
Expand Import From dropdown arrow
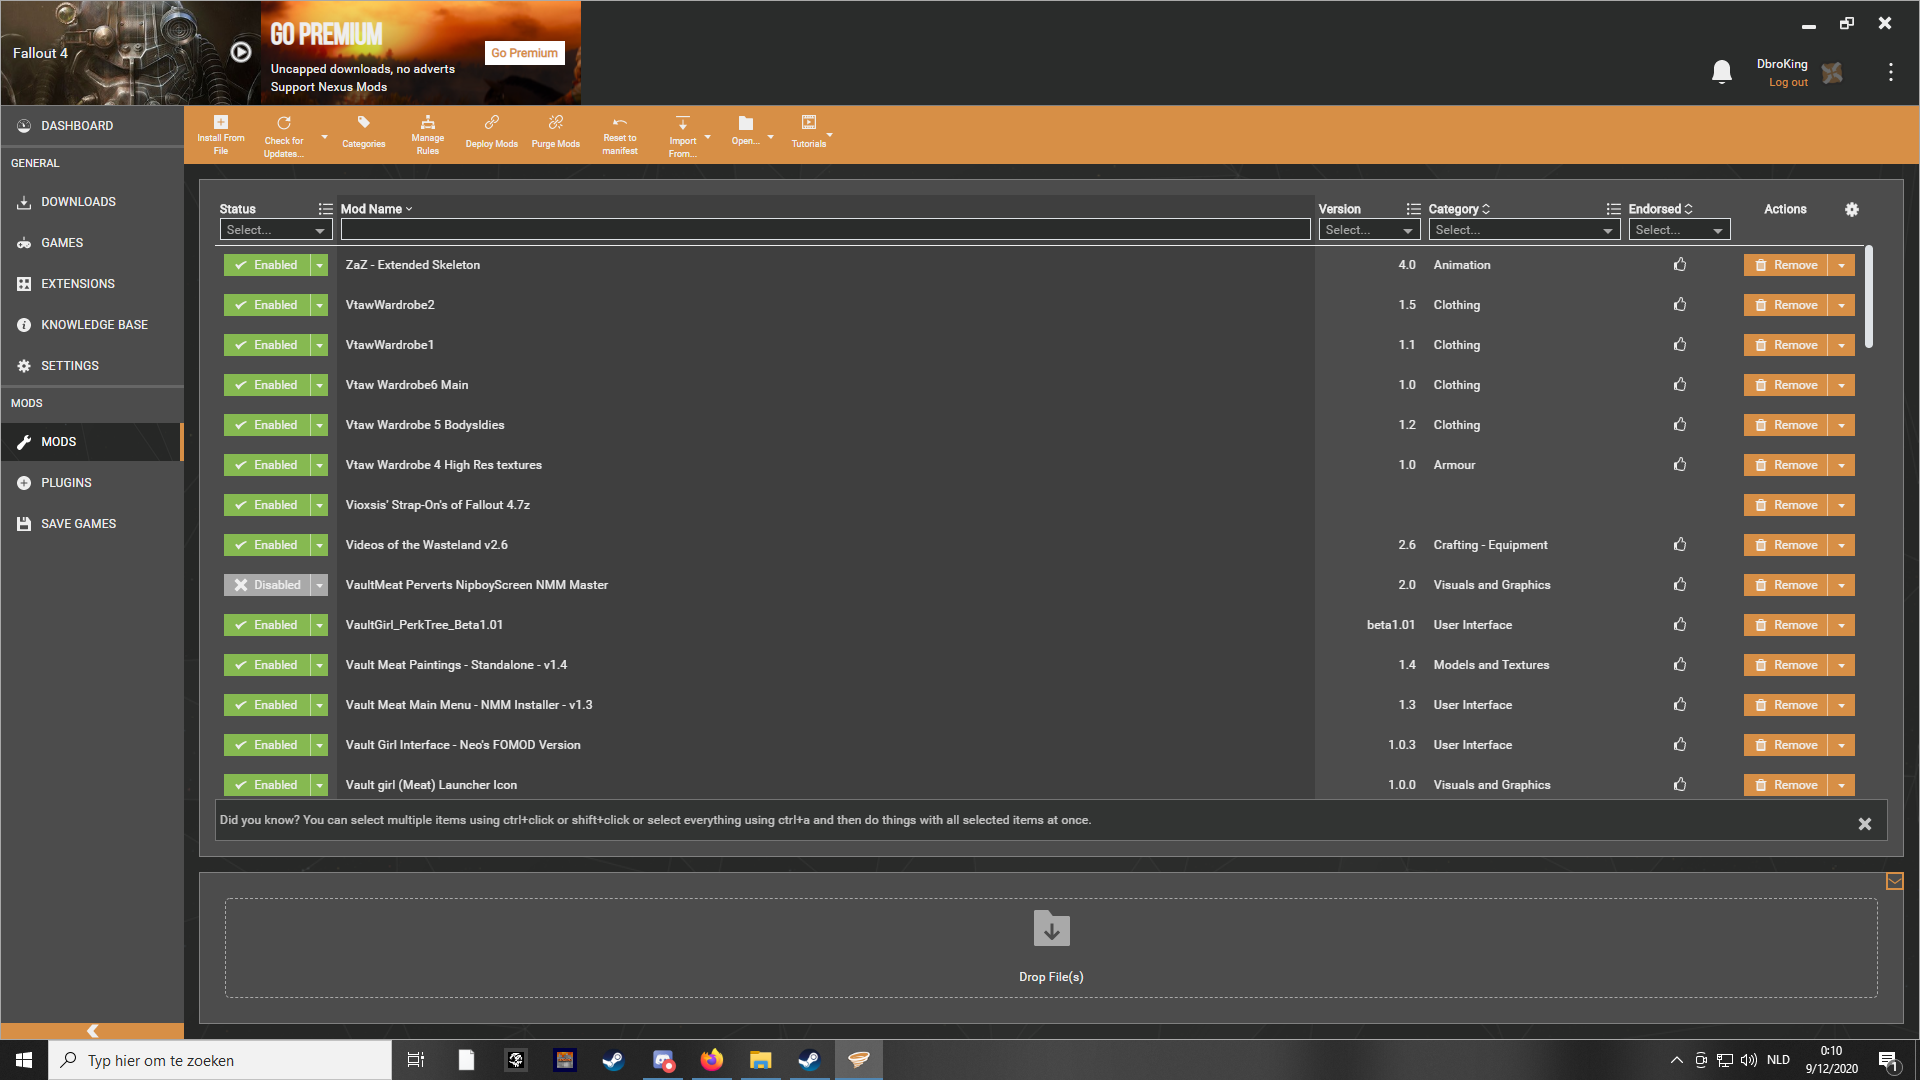708,137
